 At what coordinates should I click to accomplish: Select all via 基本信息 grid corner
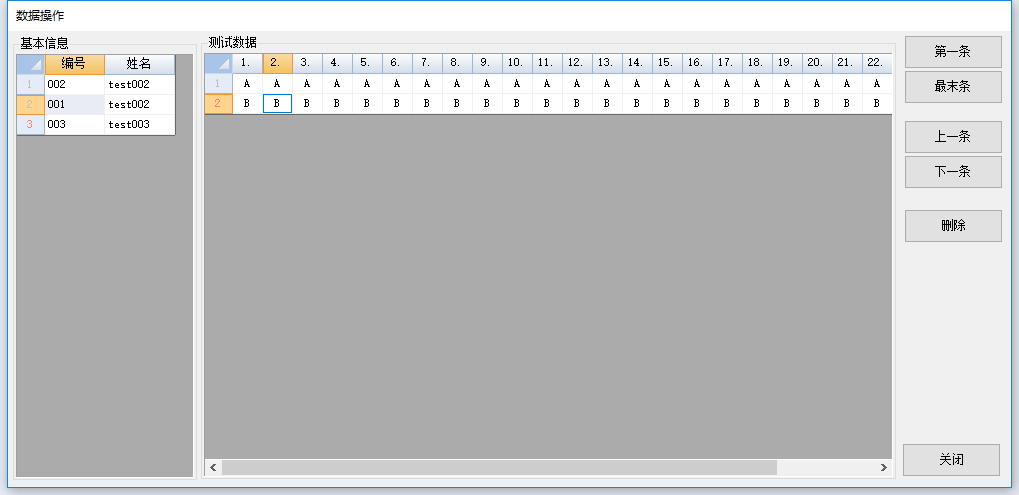pos(31,64)
